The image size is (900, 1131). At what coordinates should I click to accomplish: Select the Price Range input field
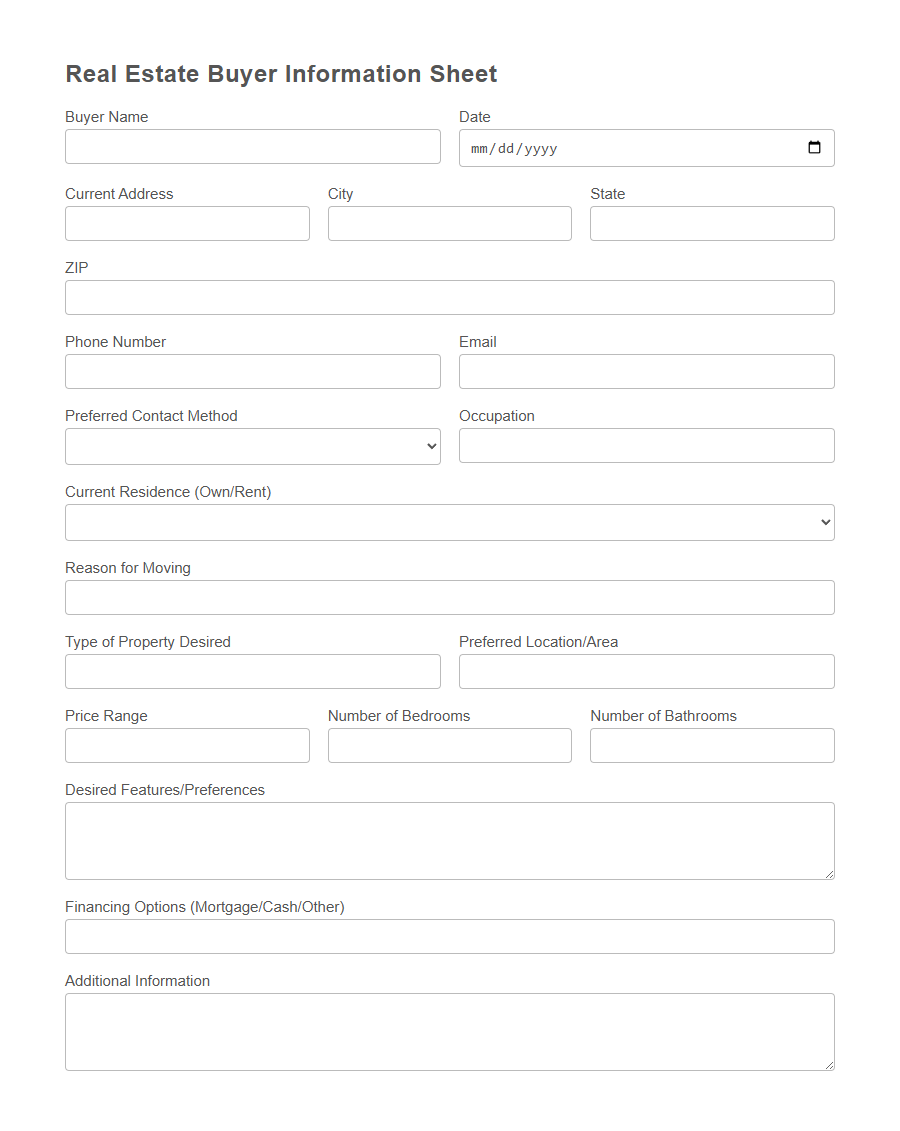[187, 745]
